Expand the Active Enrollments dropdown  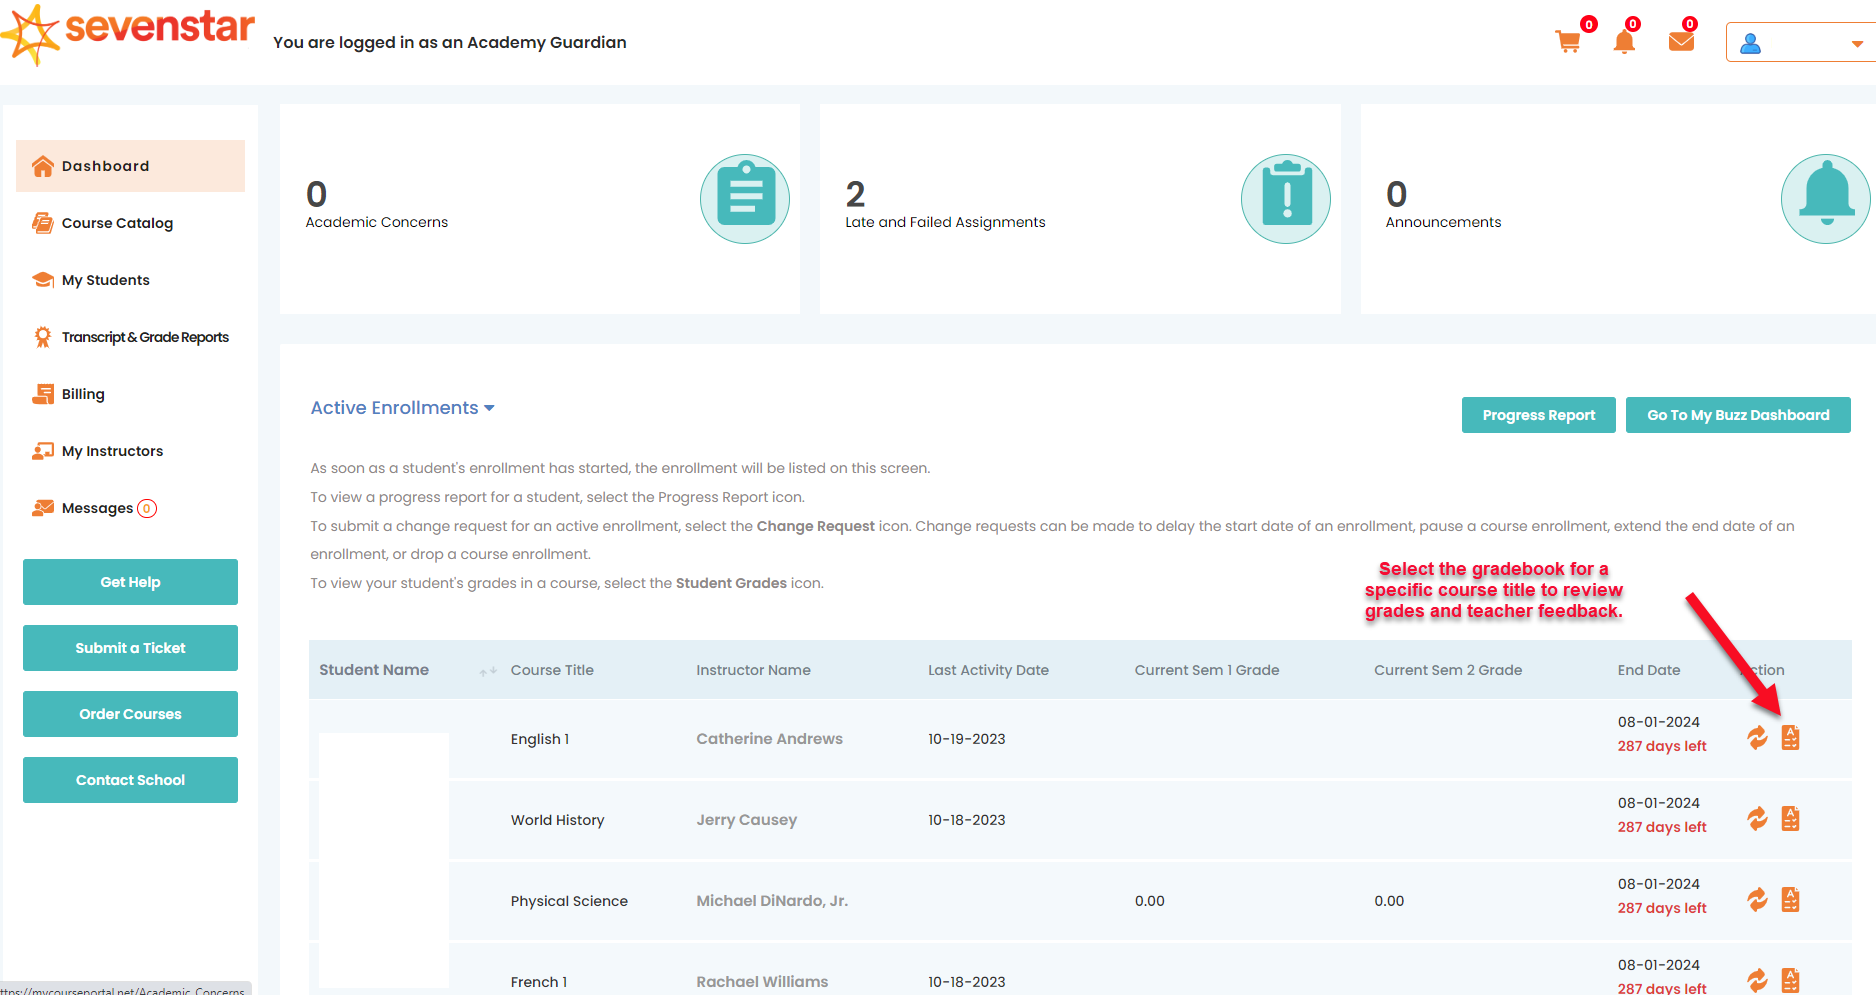tap(402, 408)
